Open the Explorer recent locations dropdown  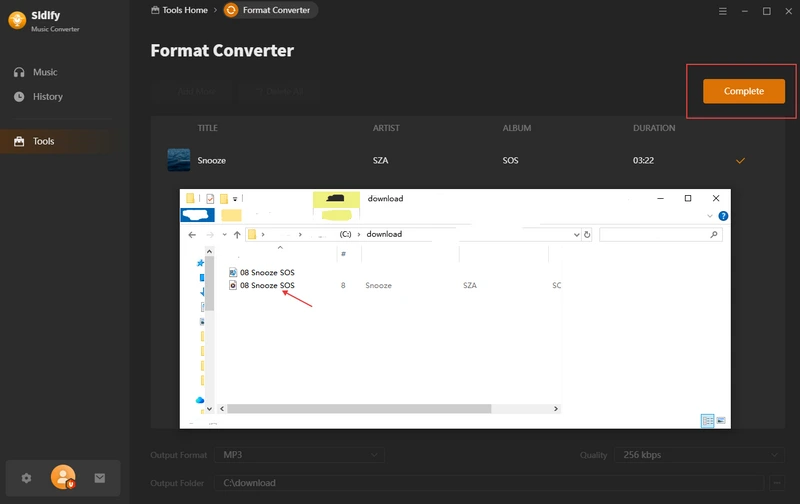coord(224,235)
